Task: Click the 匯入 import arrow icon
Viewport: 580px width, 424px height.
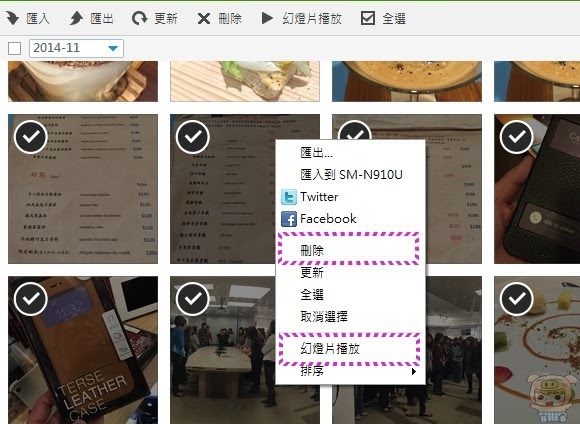Action: [x=12, y=18]
